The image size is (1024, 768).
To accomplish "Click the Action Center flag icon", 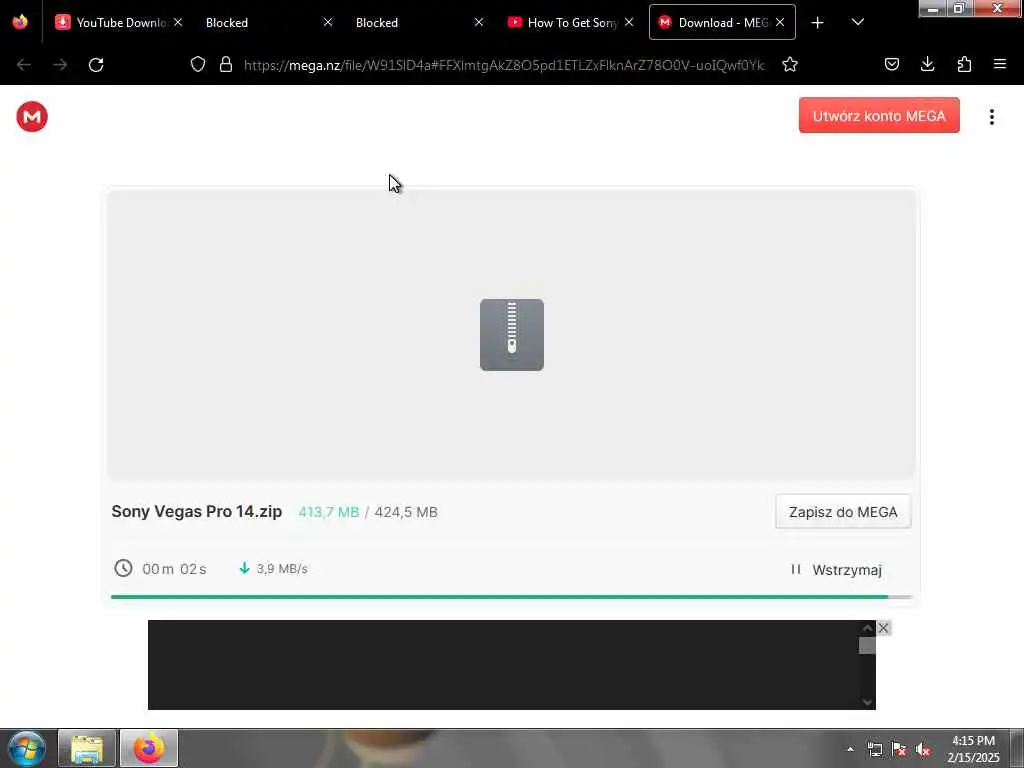I will 899,750.
